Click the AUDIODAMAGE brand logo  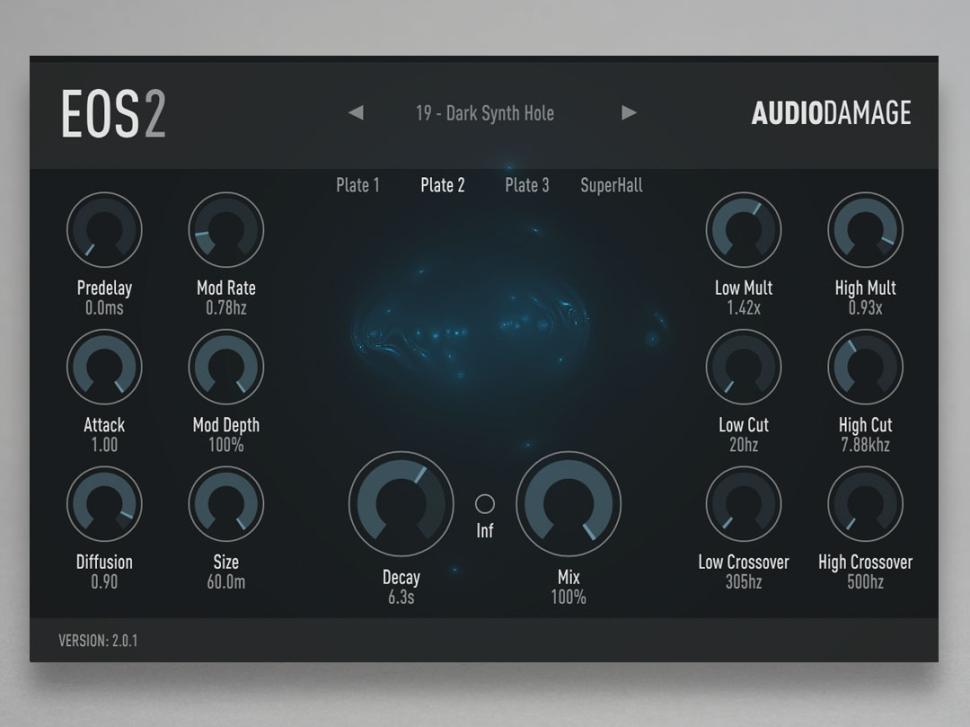coord(831,113)
